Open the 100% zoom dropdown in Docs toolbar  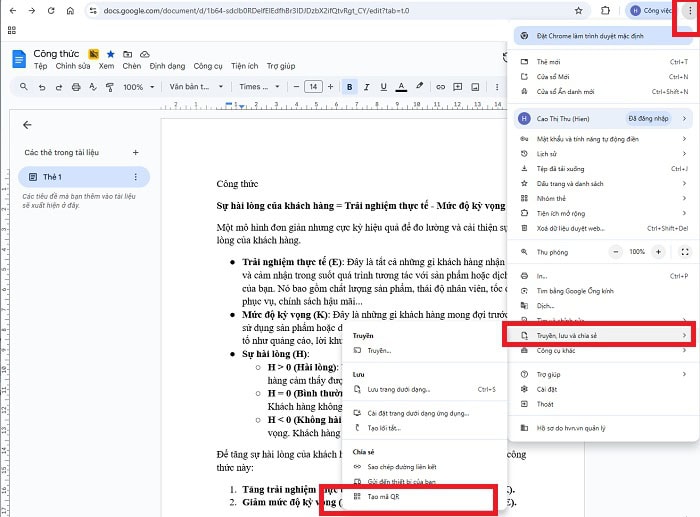point(139,87)
